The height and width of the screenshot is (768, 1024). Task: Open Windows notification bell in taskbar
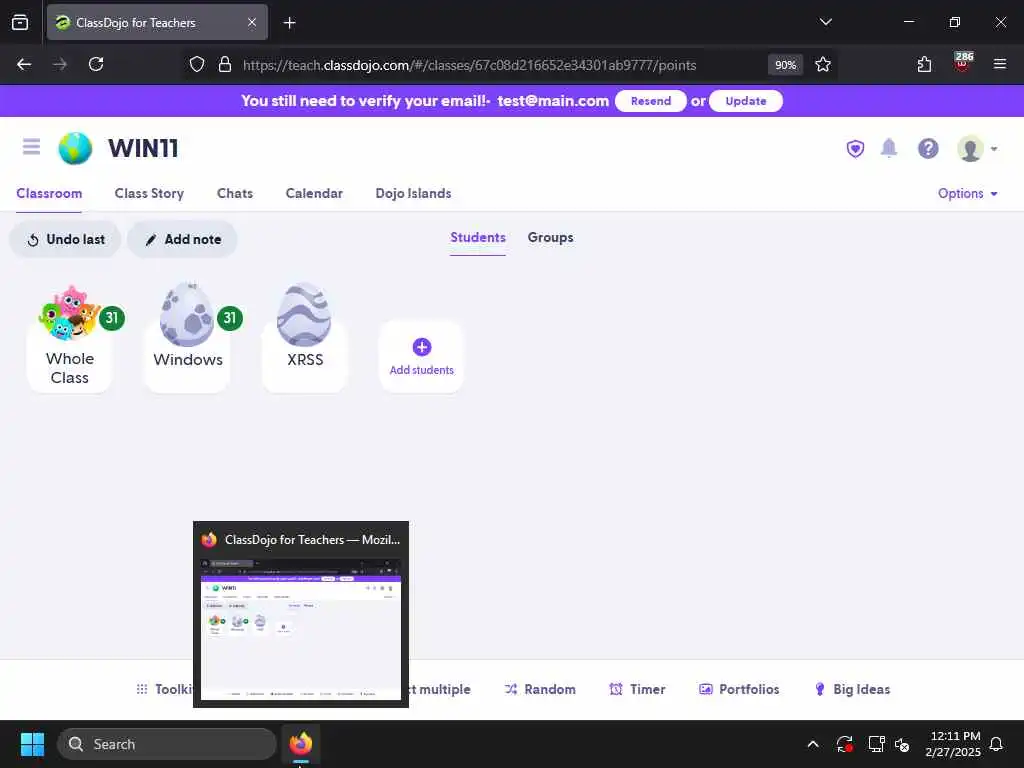tap(996, 744)
